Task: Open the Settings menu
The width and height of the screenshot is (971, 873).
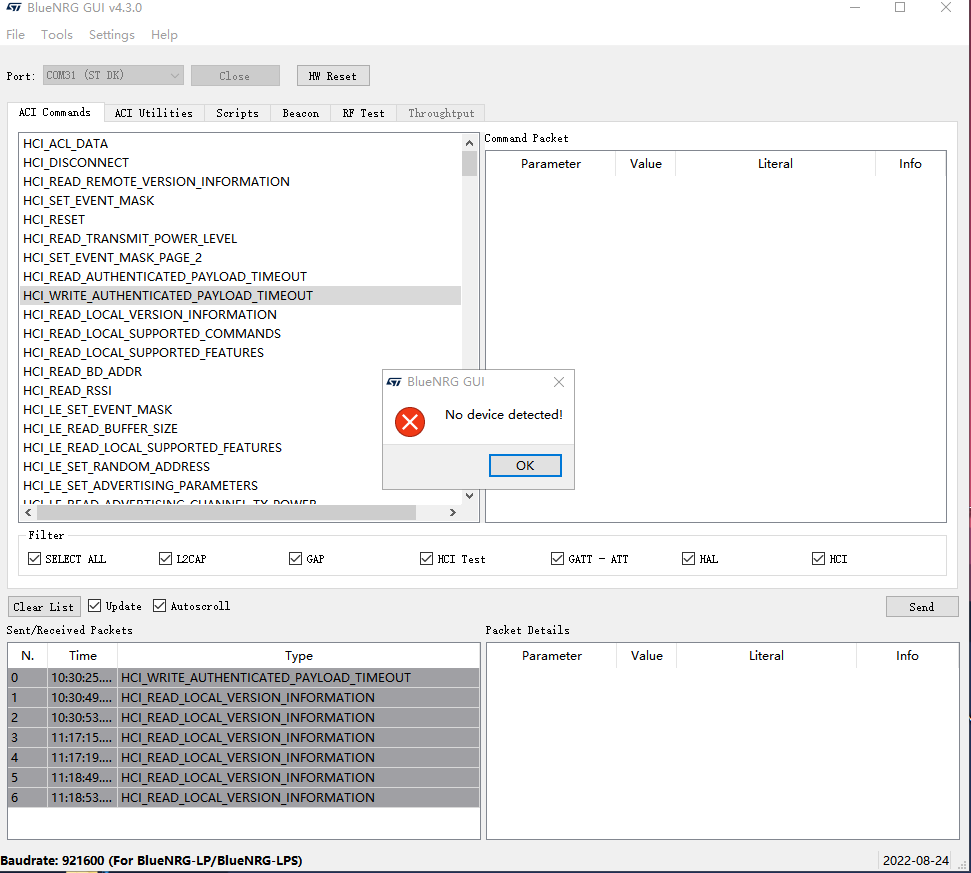Action: (x=111, y=35)
